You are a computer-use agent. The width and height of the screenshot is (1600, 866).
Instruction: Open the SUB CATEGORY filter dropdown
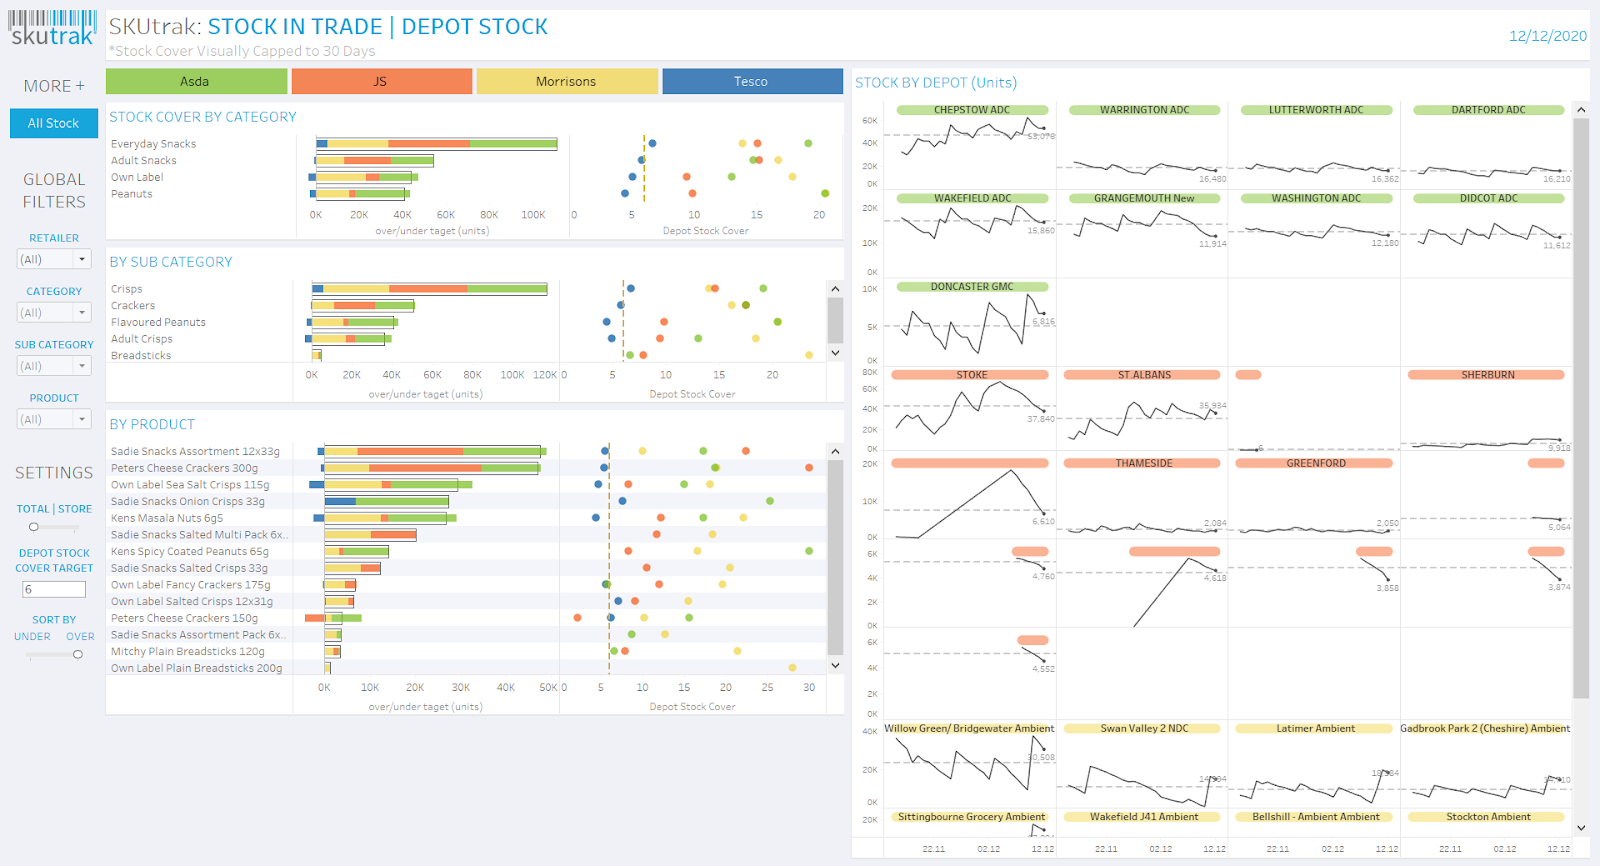pos(54,366)
